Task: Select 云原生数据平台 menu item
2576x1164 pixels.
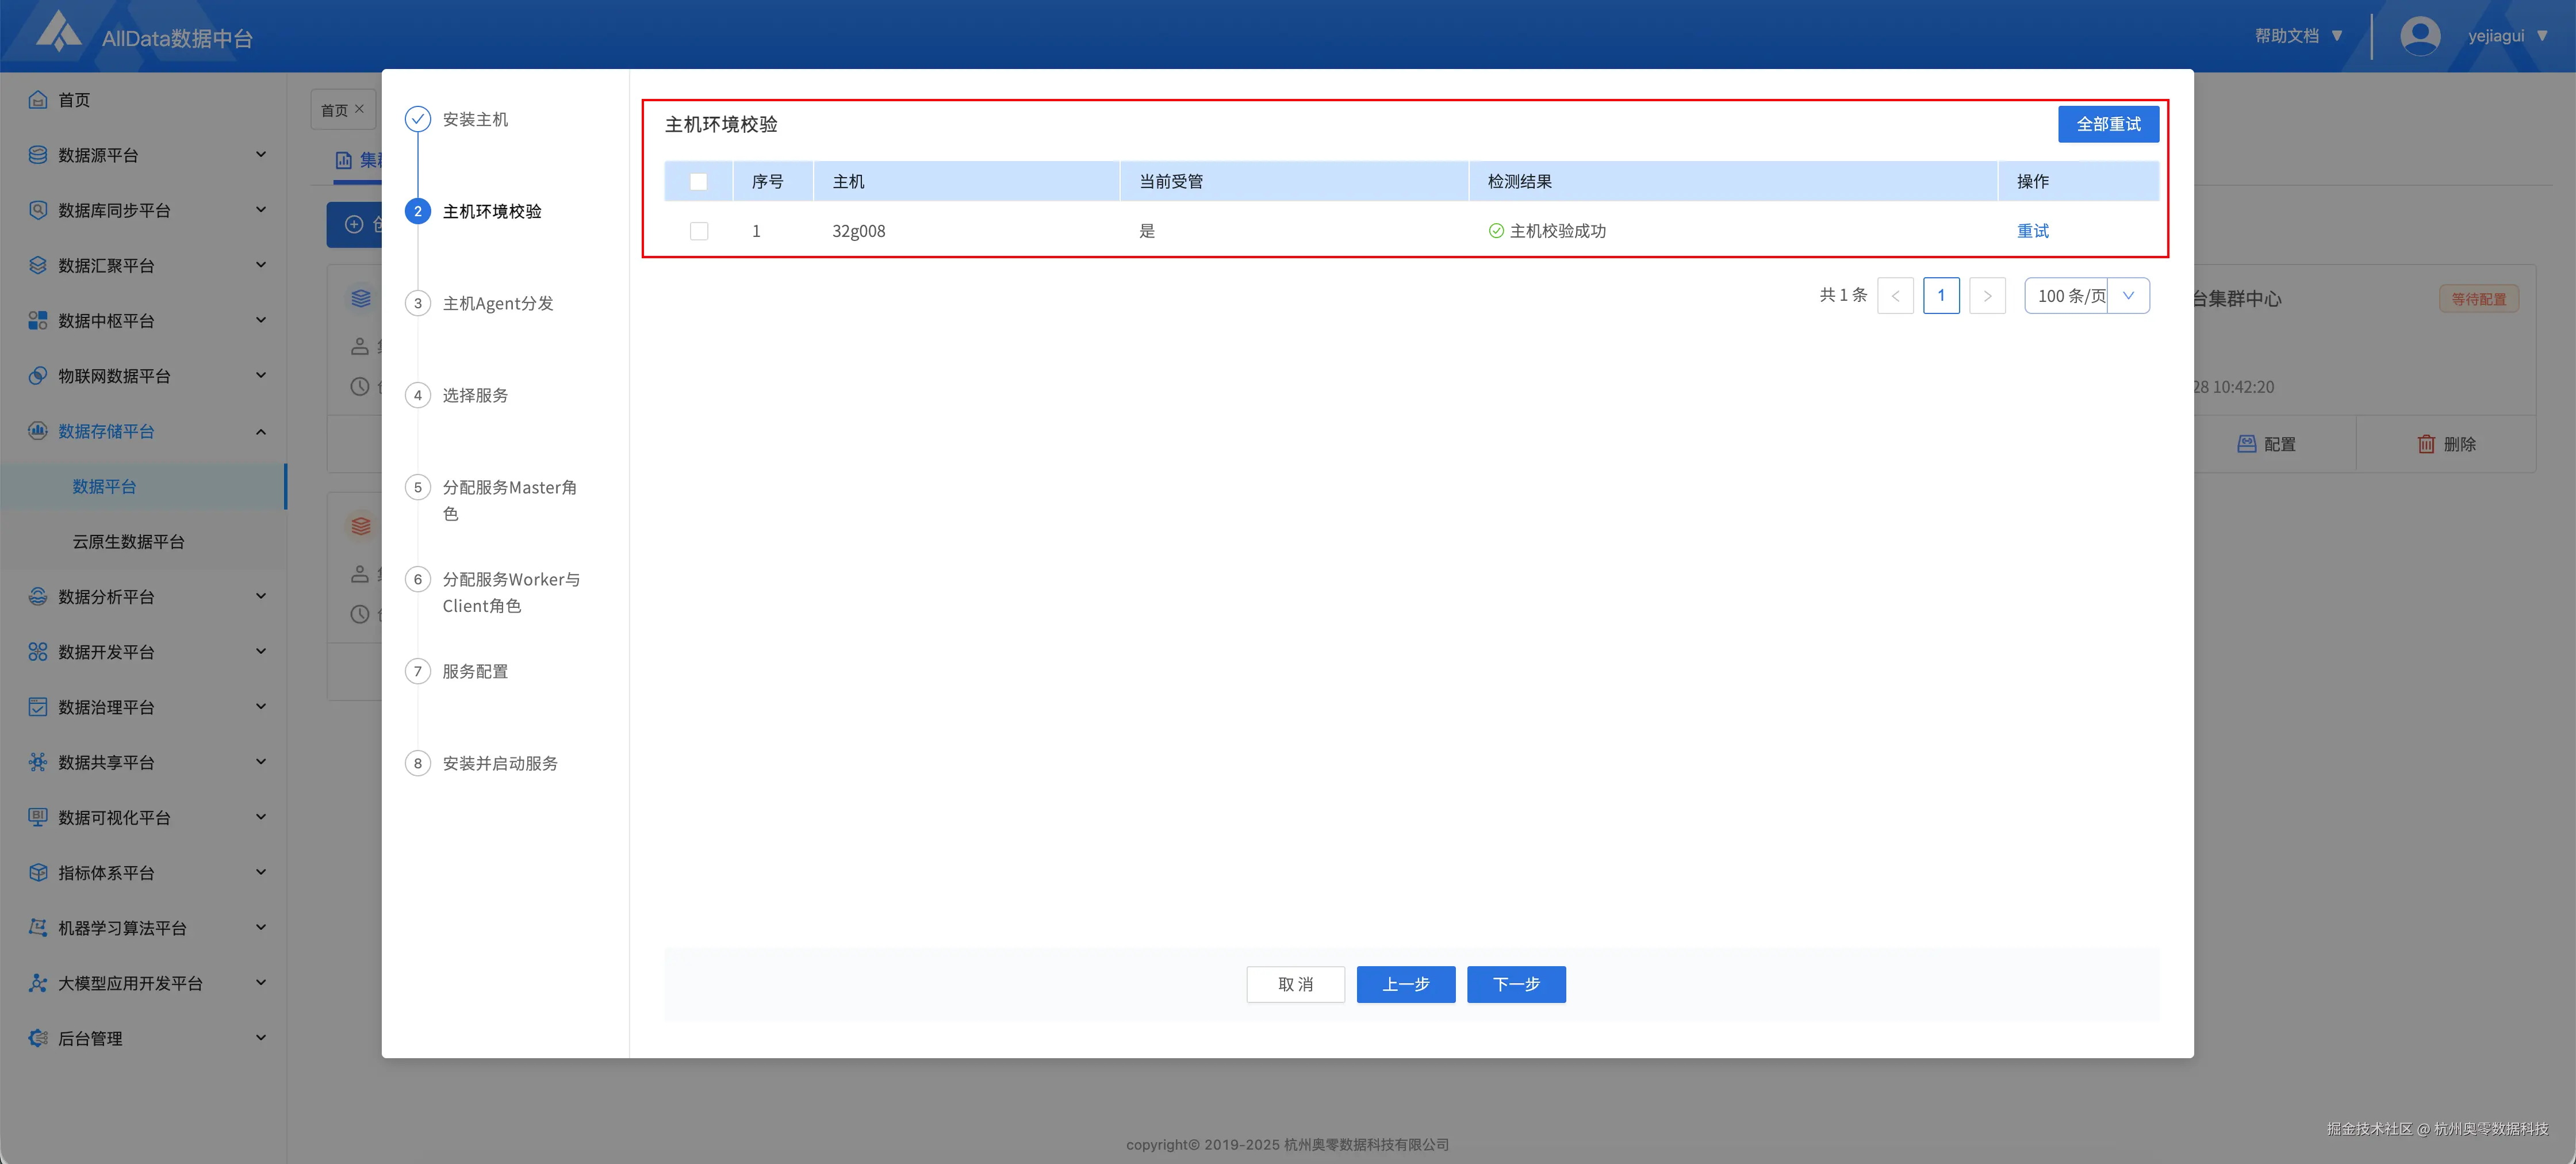Action: tap(128, 541)
